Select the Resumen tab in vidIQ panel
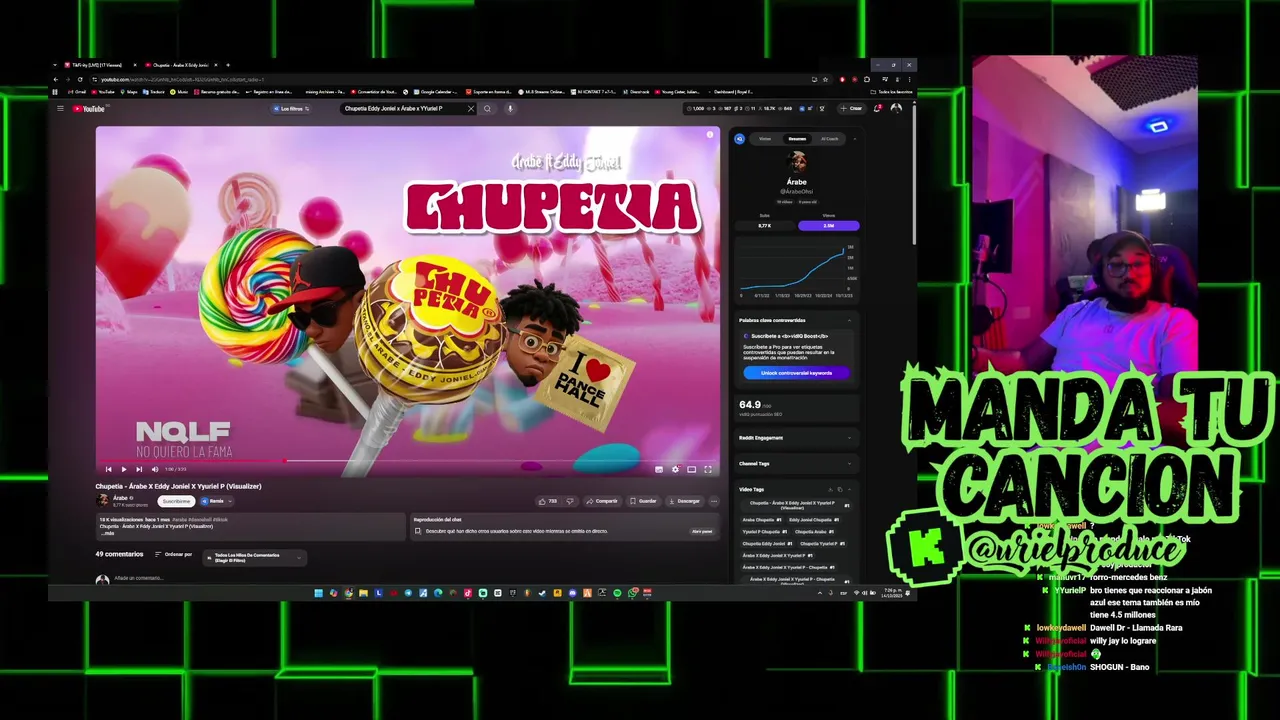Image resolution: width=1280 pixels, height=720 pixels. [797, 139]
